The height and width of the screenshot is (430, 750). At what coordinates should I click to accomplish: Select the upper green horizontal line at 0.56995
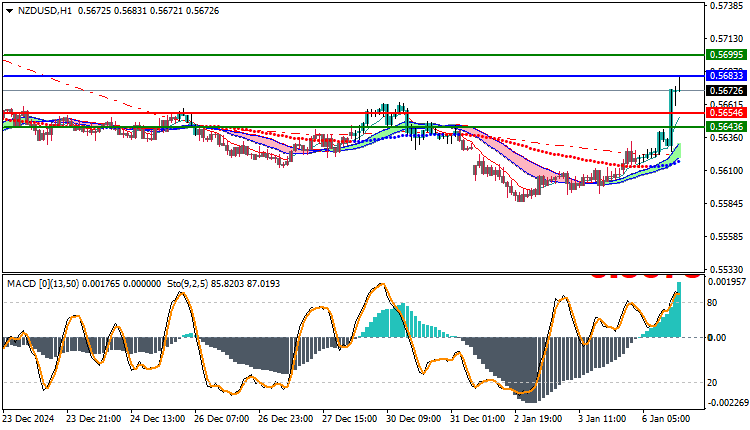353,55
